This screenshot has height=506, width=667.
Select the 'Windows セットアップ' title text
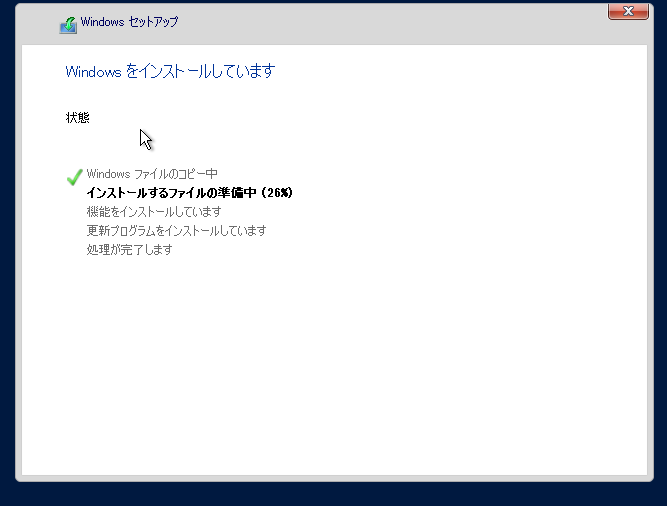[x=129, y=22]
